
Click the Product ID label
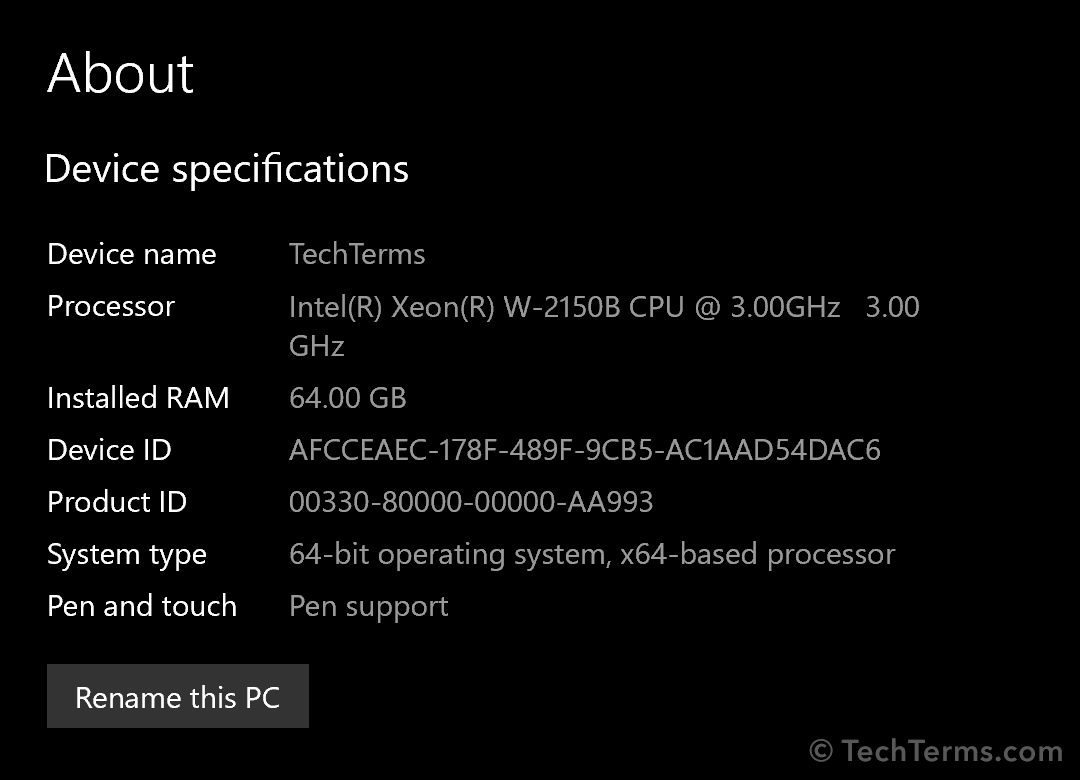tap(117, 502)
